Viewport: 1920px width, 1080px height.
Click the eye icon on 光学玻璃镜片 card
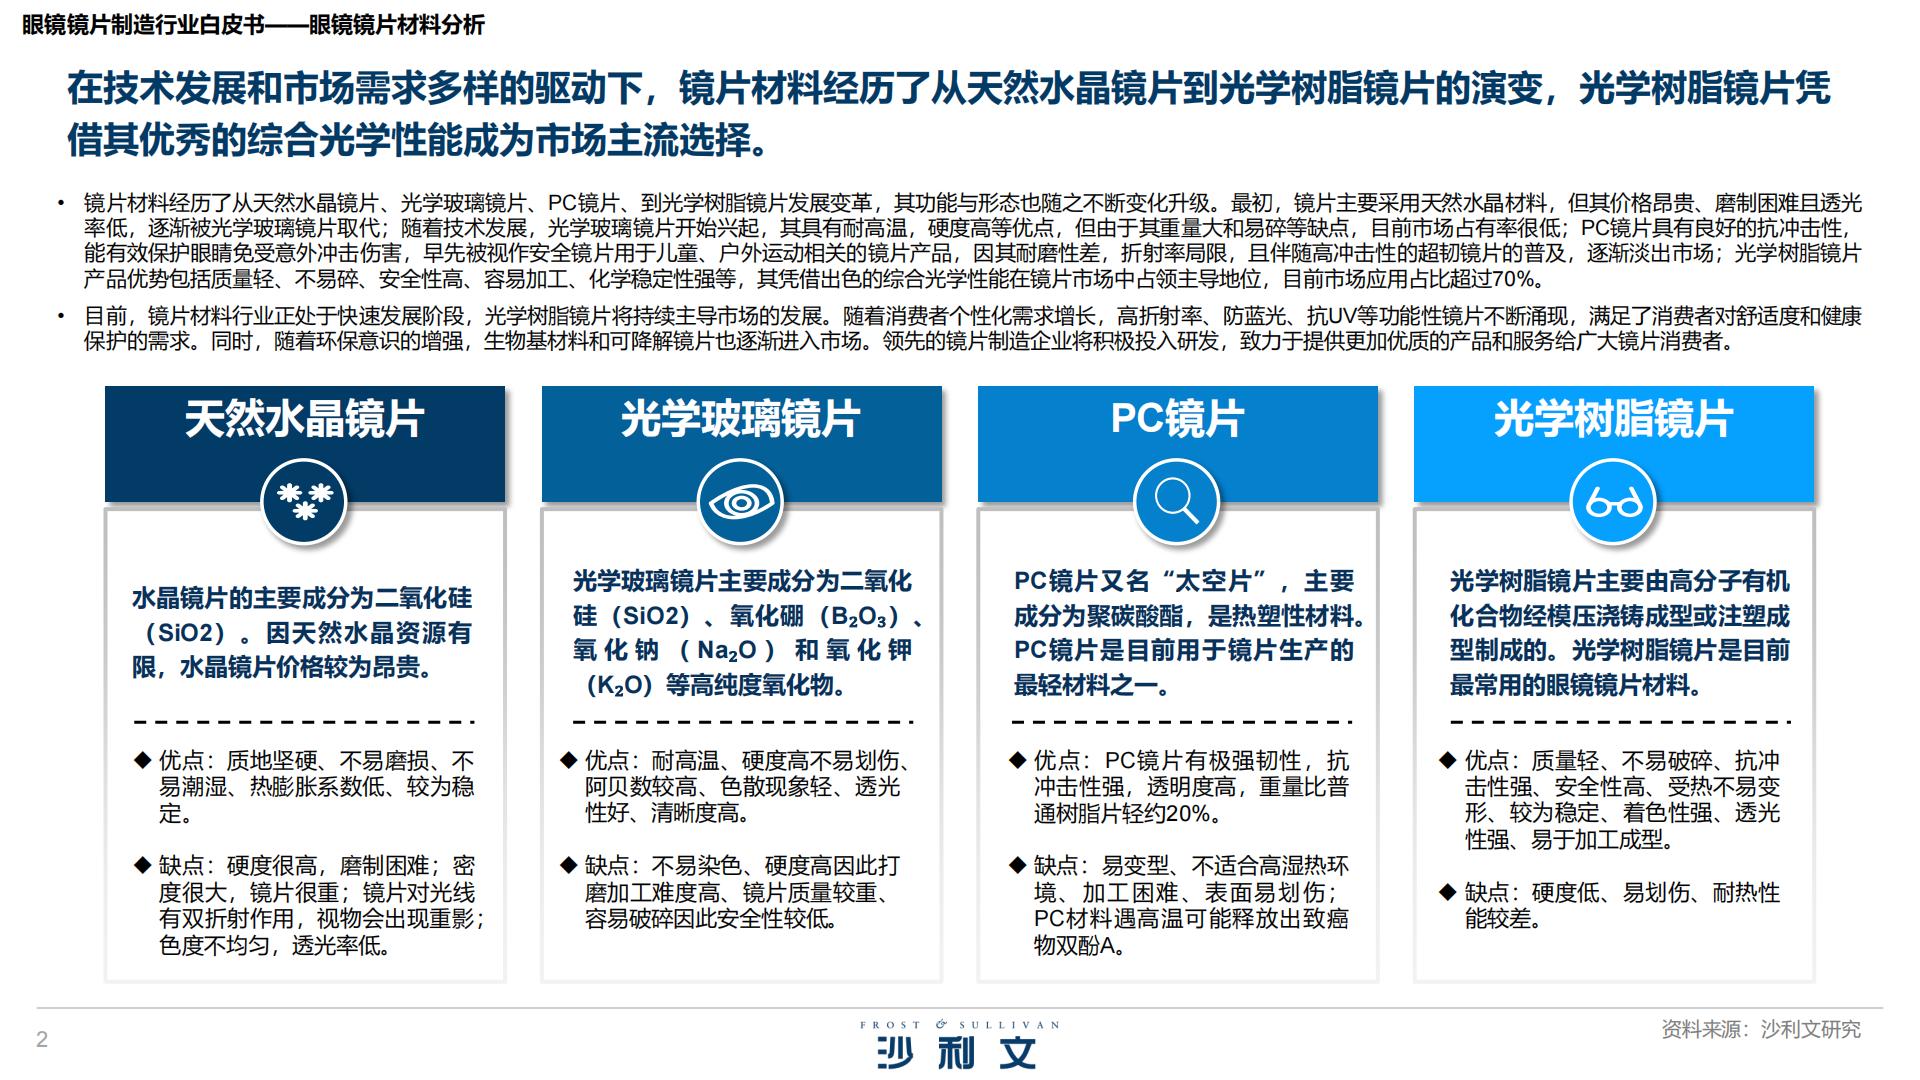pyautogui.click(x=740, y=501)
